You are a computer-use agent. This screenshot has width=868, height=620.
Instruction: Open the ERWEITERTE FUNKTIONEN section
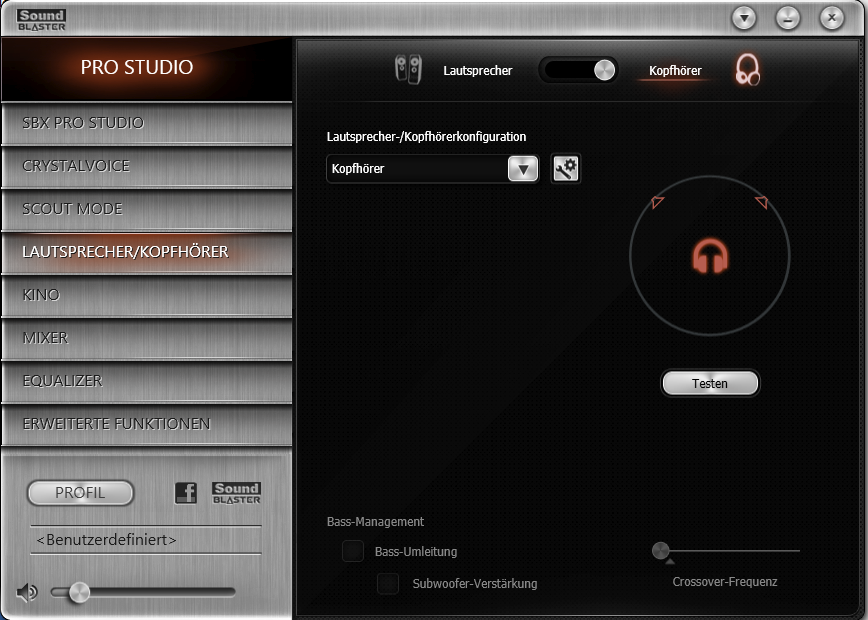click(147, 424)
